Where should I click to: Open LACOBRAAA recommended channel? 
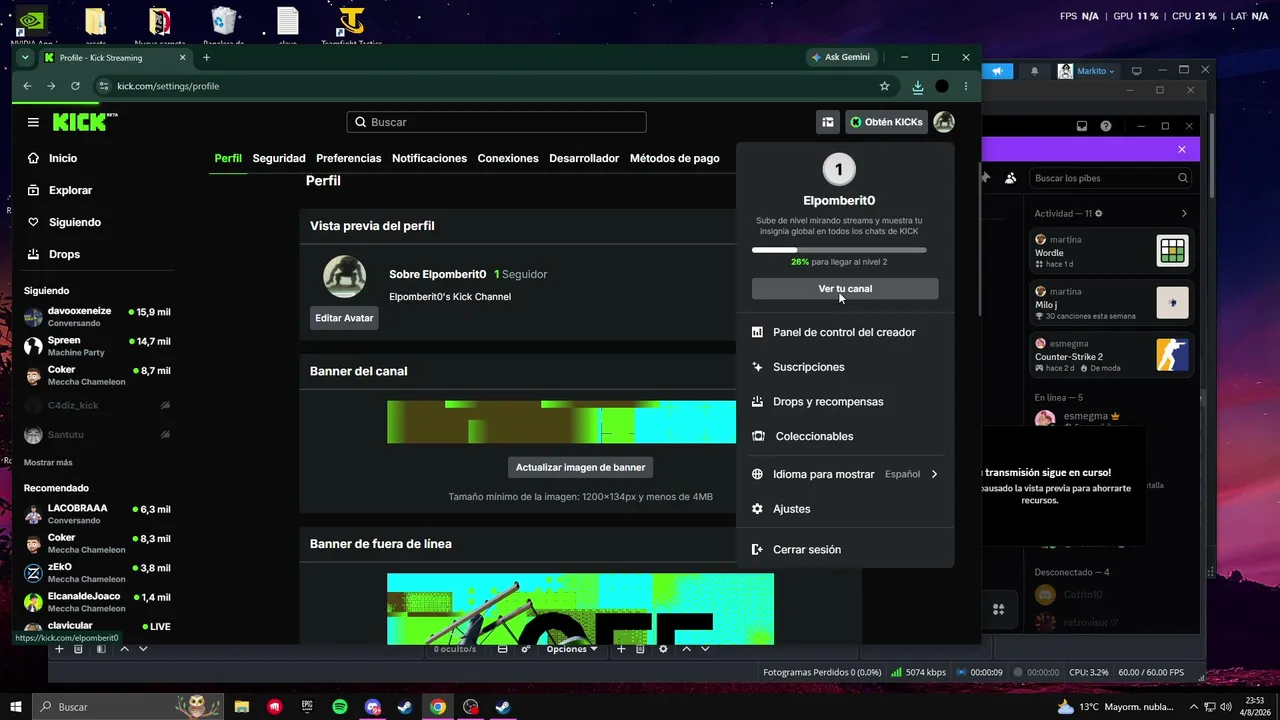pos(98,514)
